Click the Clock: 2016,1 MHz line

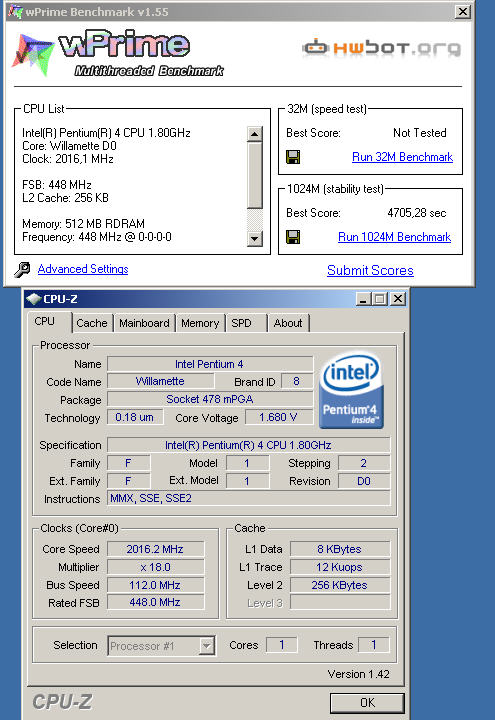(68, 159)
